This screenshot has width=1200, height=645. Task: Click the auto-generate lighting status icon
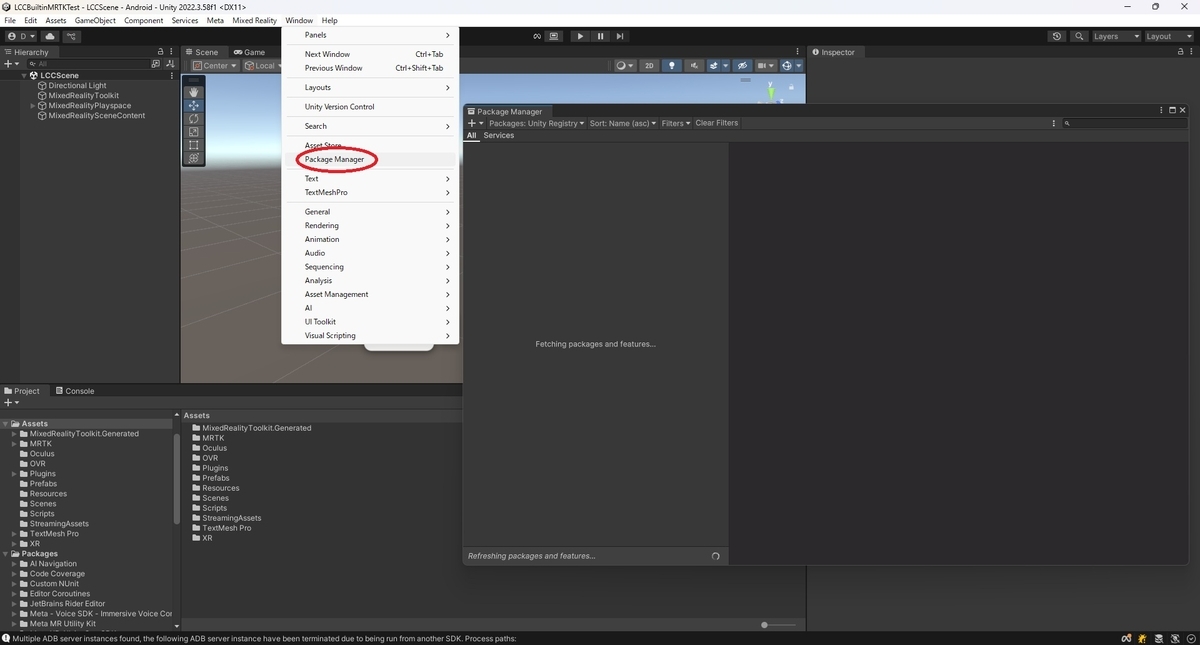pos(1174,638)
